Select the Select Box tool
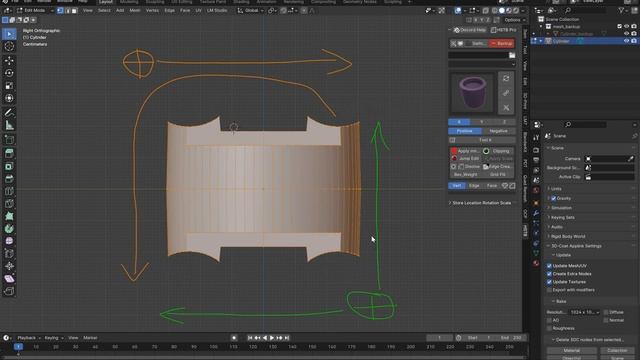The width and height of the screenshot is (640, 360). [9, 34]
